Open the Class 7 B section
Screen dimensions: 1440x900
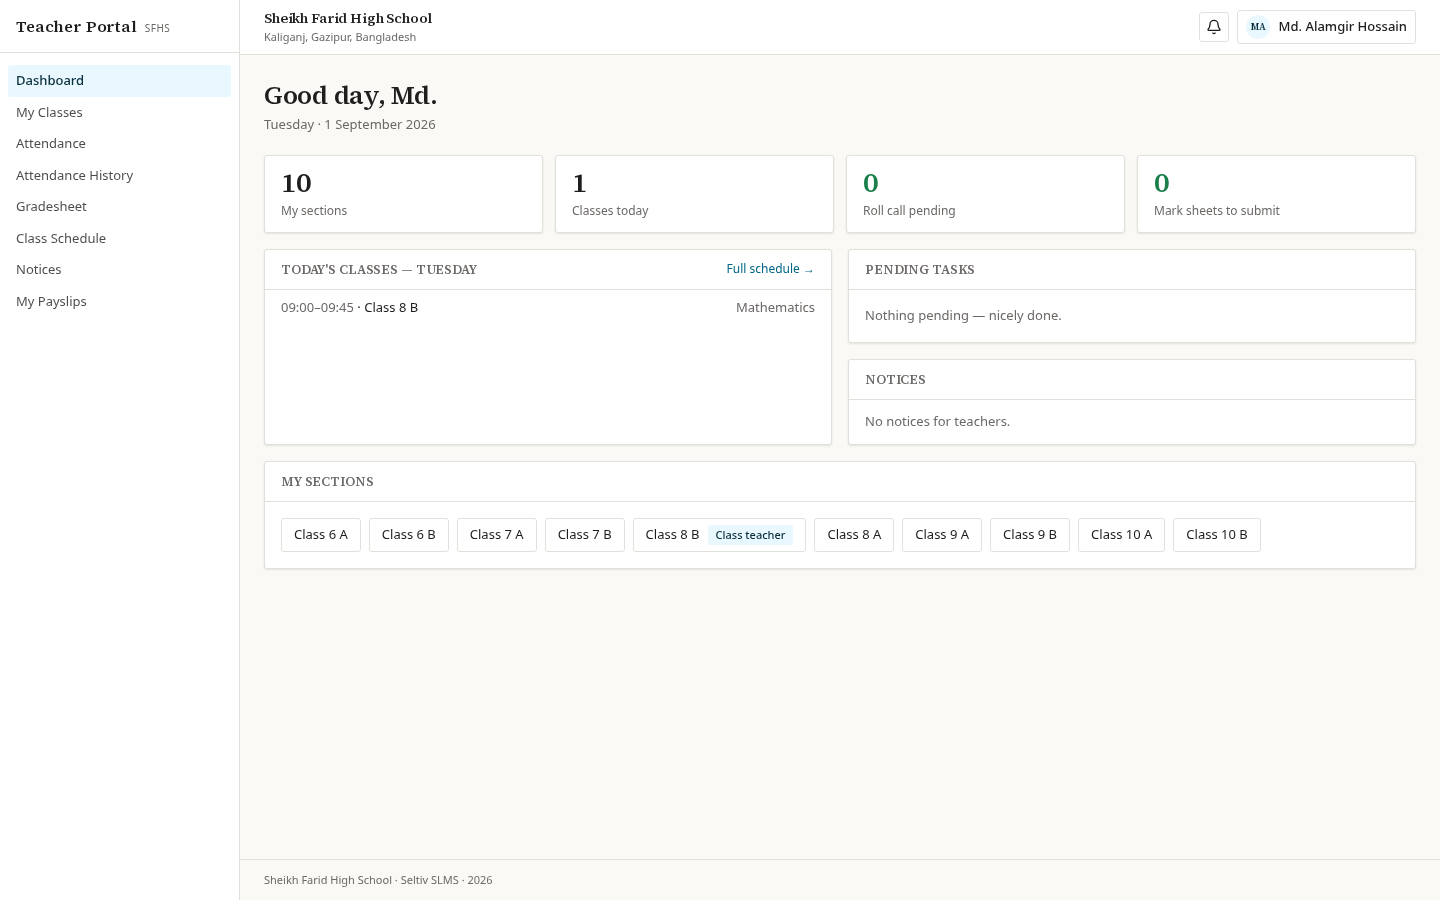tap(585, 535)
